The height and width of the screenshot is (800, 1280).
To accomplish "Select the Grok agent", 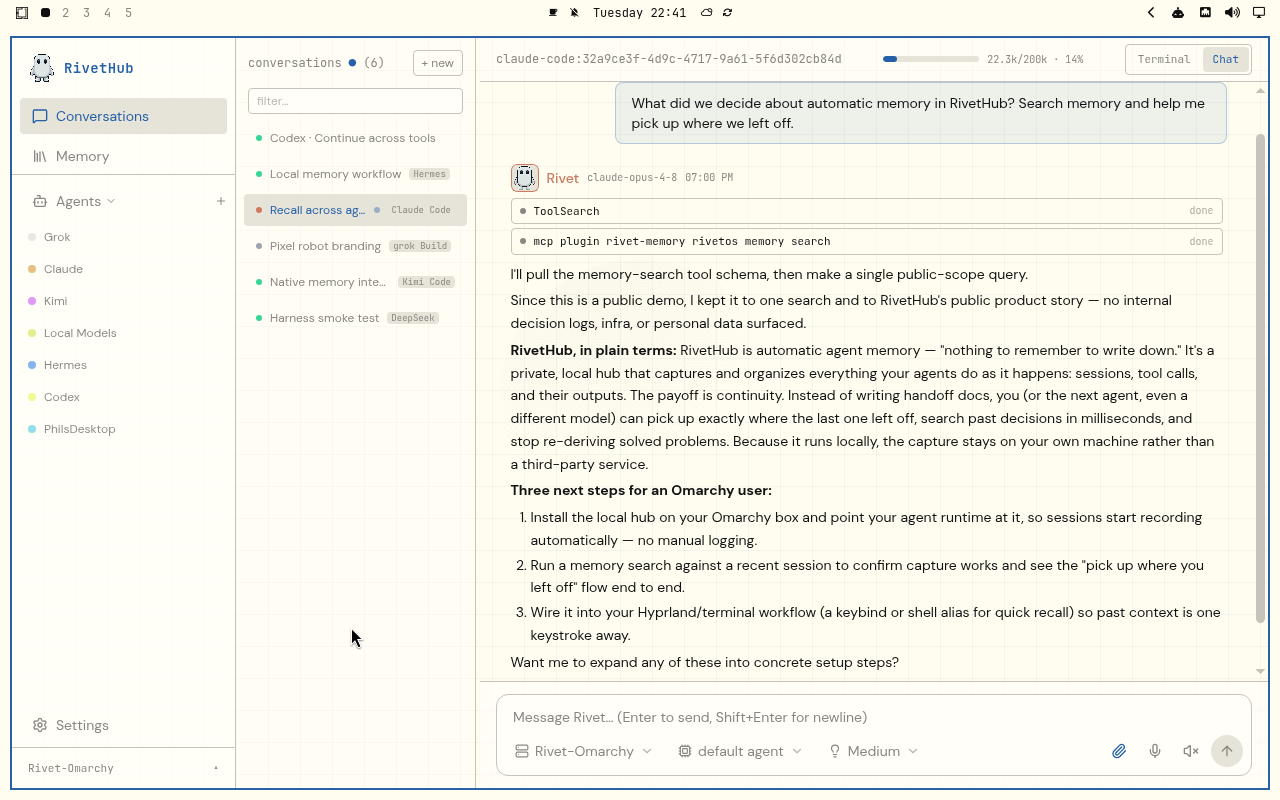I will click(x=57, y=237).
